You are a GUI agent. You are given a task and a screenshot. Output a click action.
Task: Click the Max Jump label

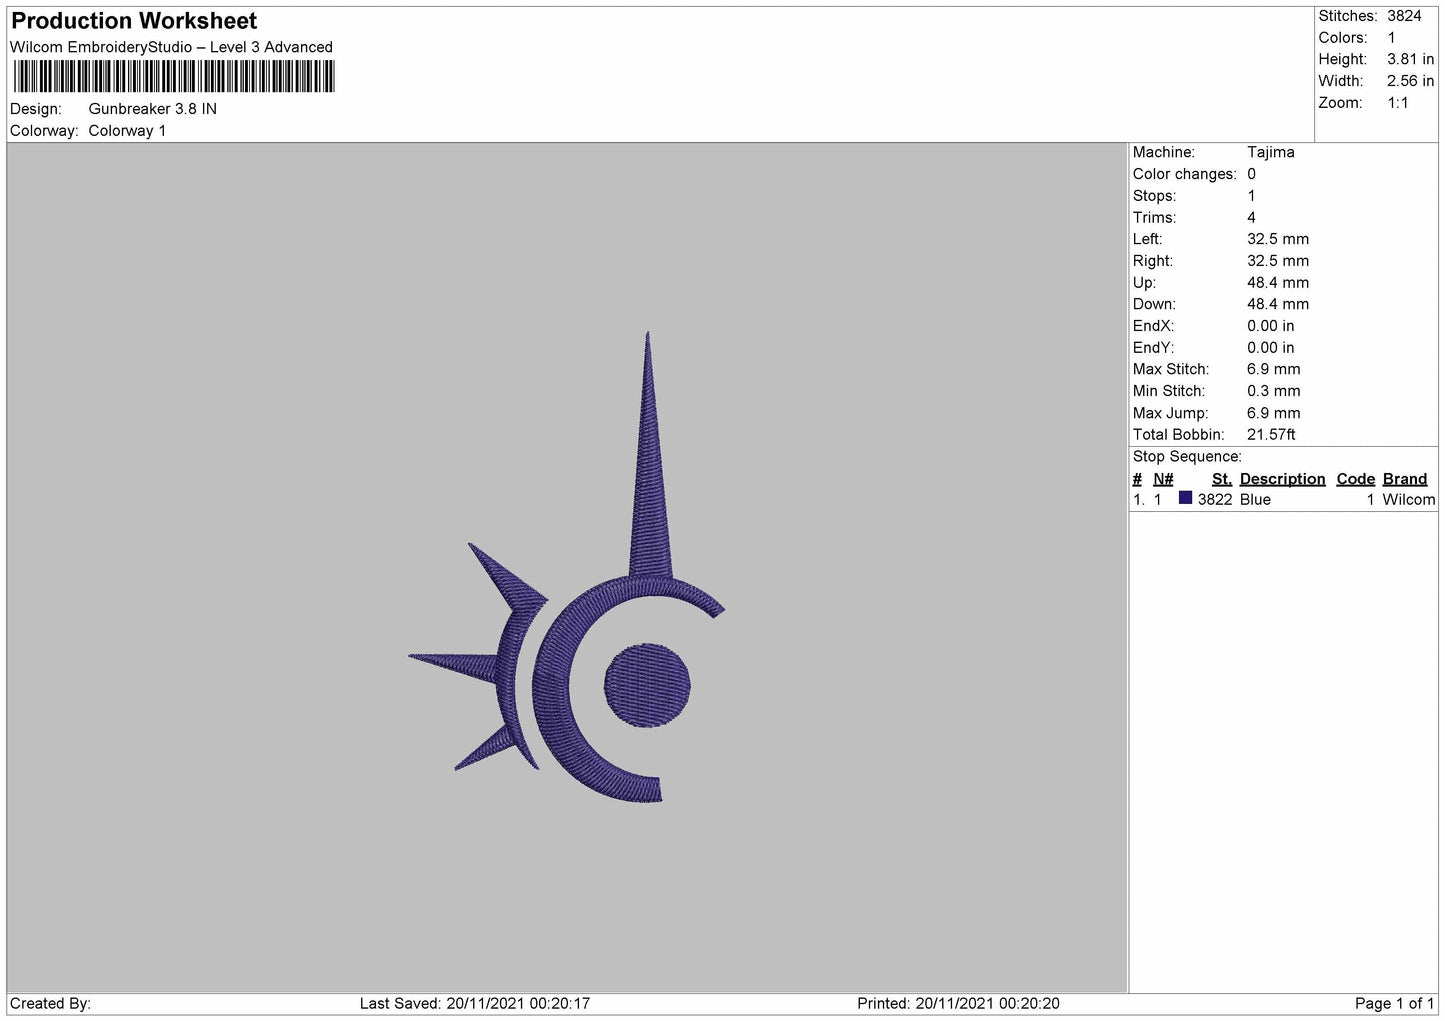(1170, 413)
